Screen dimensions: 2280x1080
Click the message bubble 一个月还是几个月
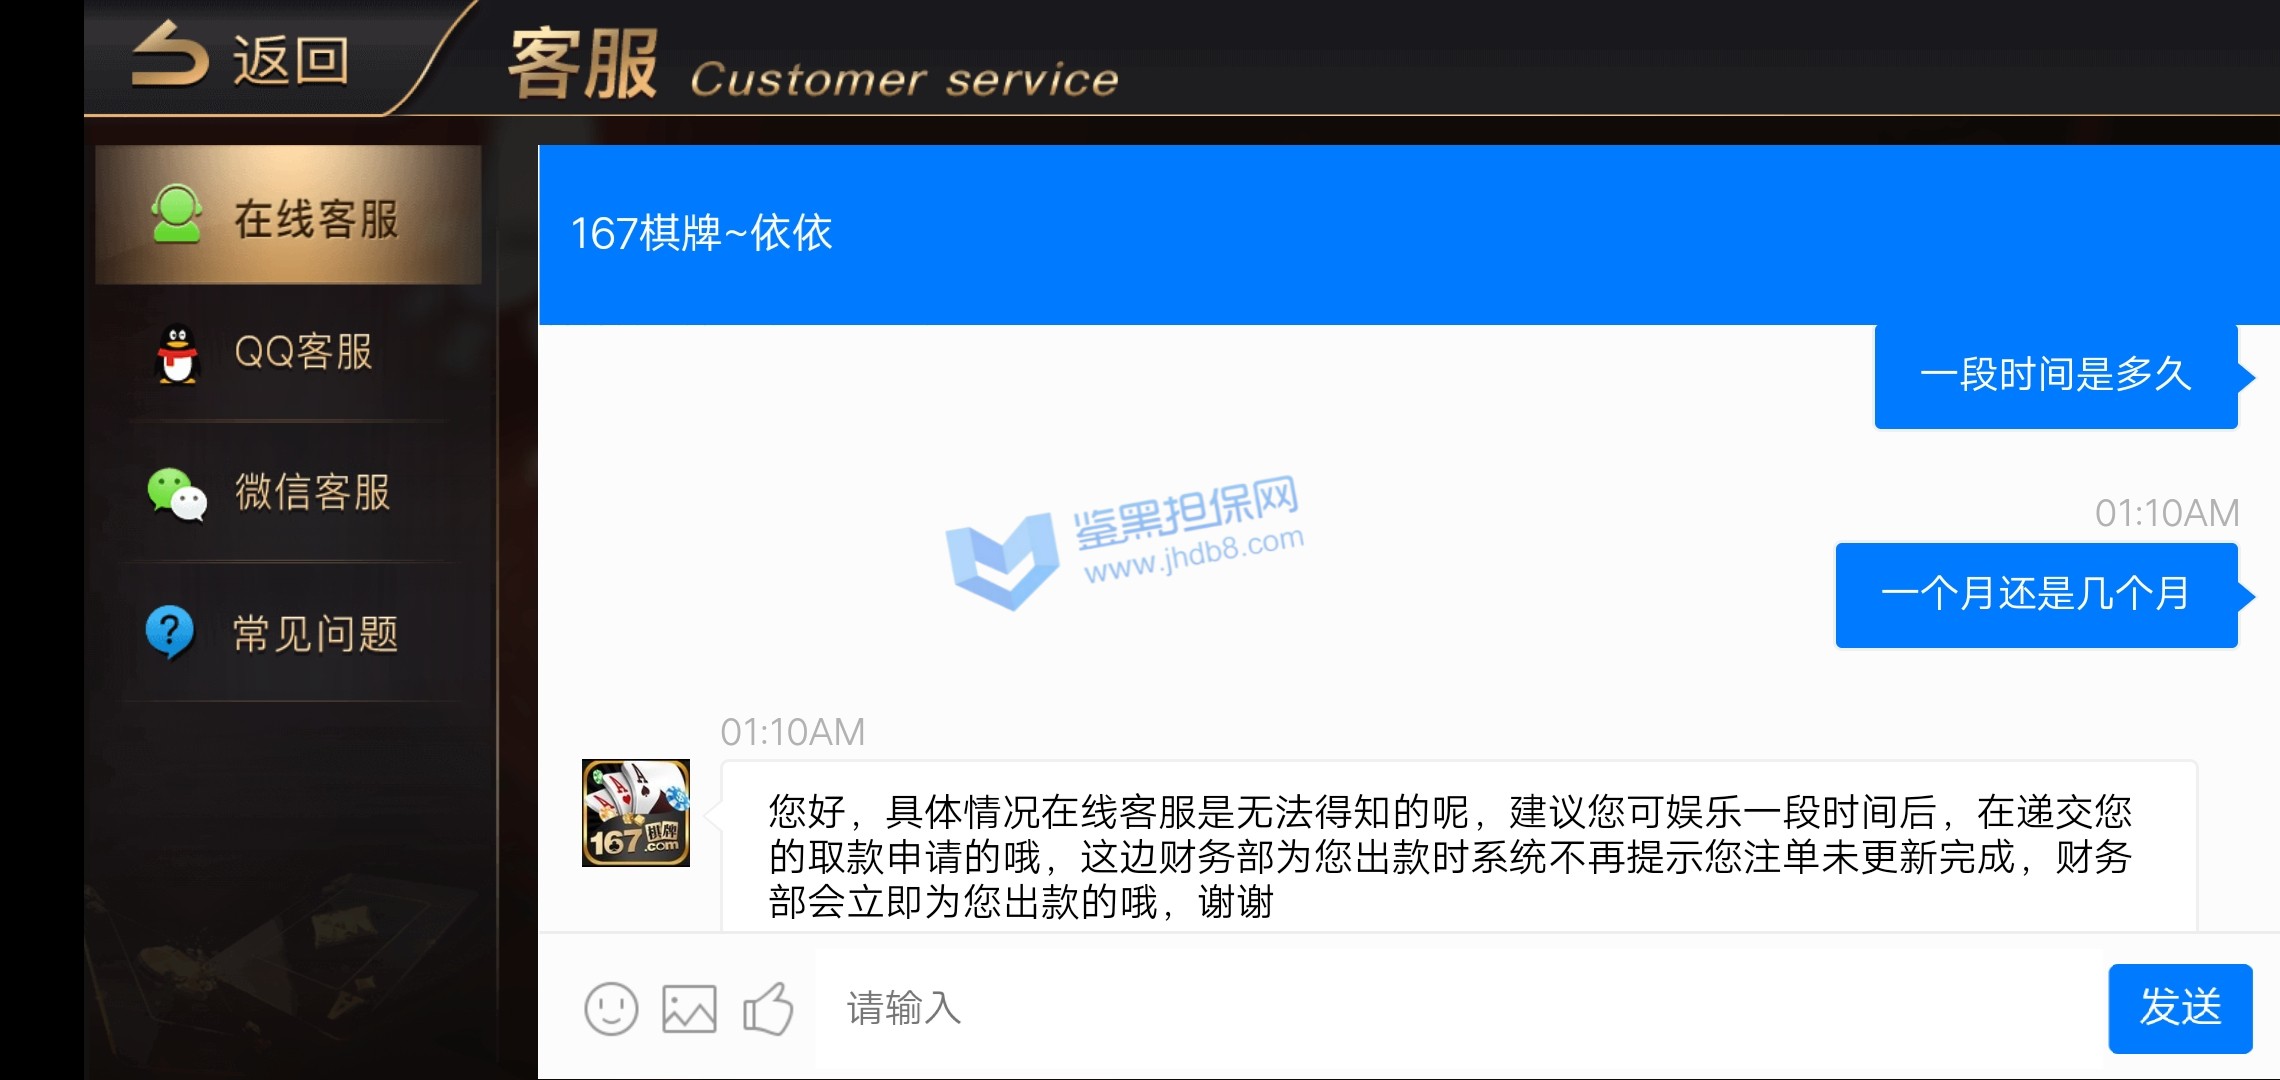click(x=2037, y=595)
